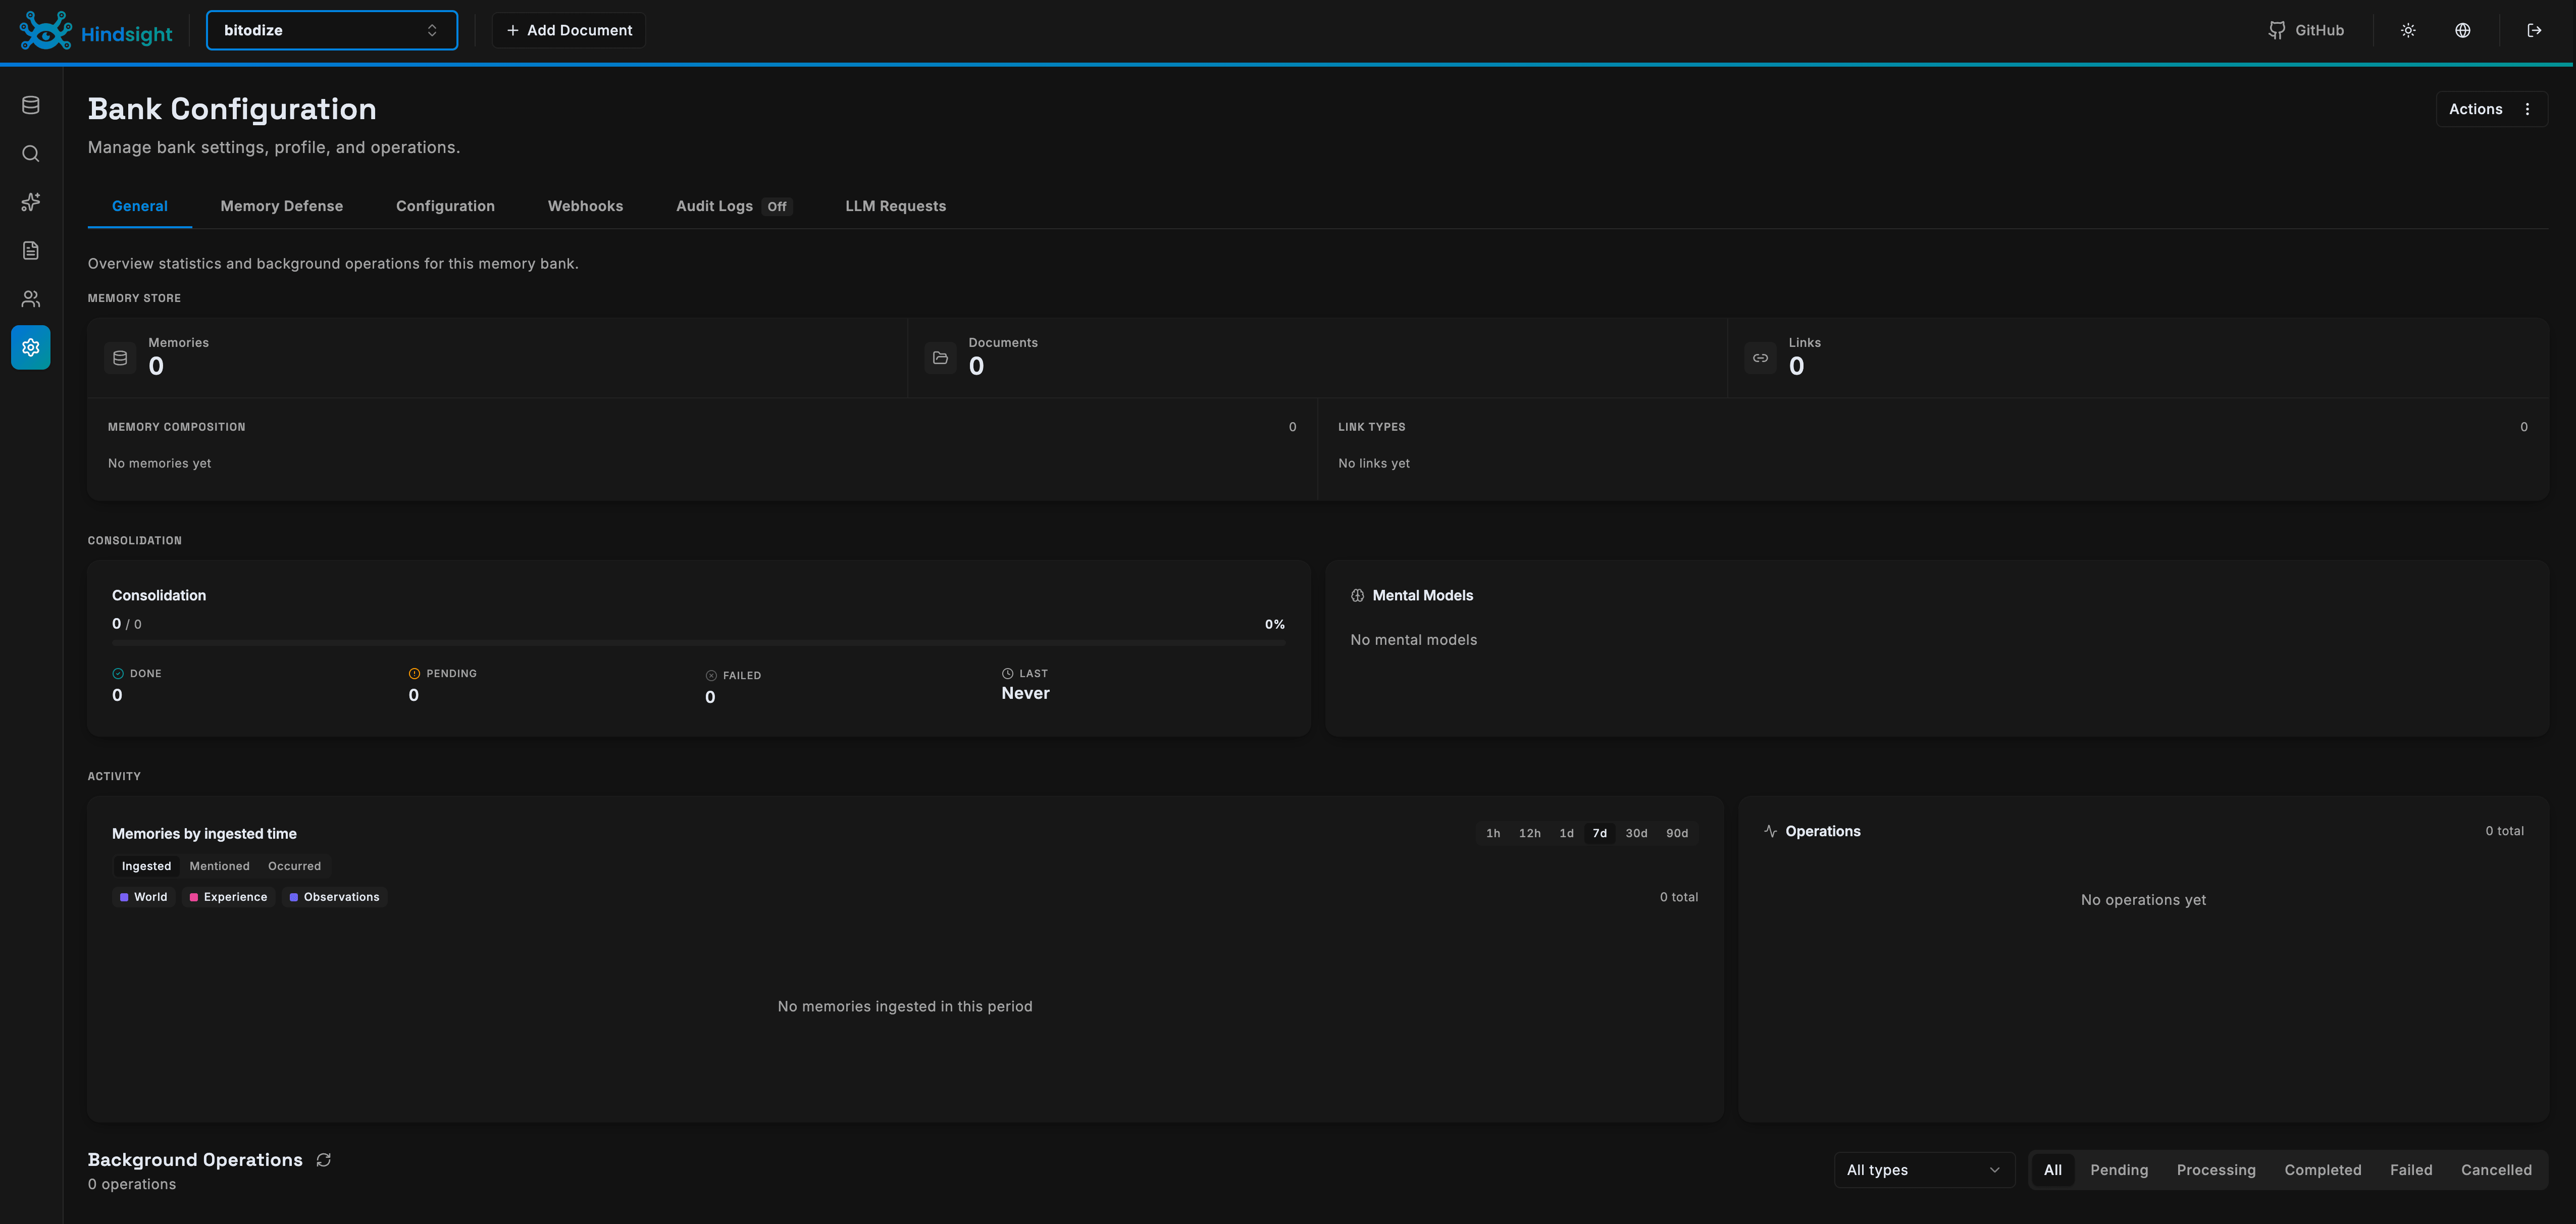Switch to the Configuration tab
The width and height of the screenshot is (2576, 1224).
(x=445, y=206)
